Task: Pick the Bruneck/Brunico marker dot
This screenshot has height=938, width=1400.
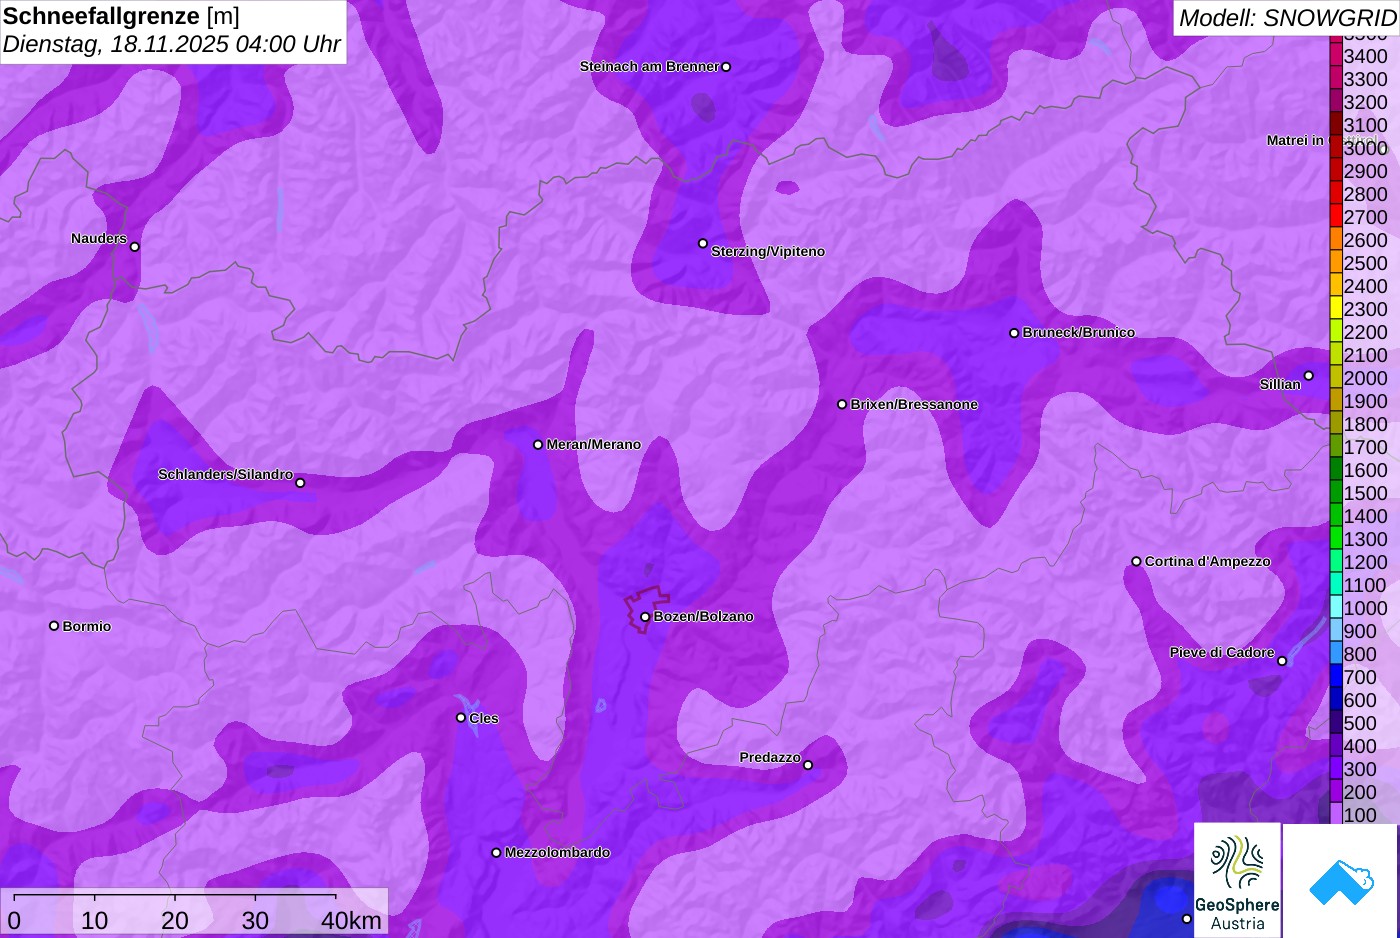Action: pos(1014,333)
